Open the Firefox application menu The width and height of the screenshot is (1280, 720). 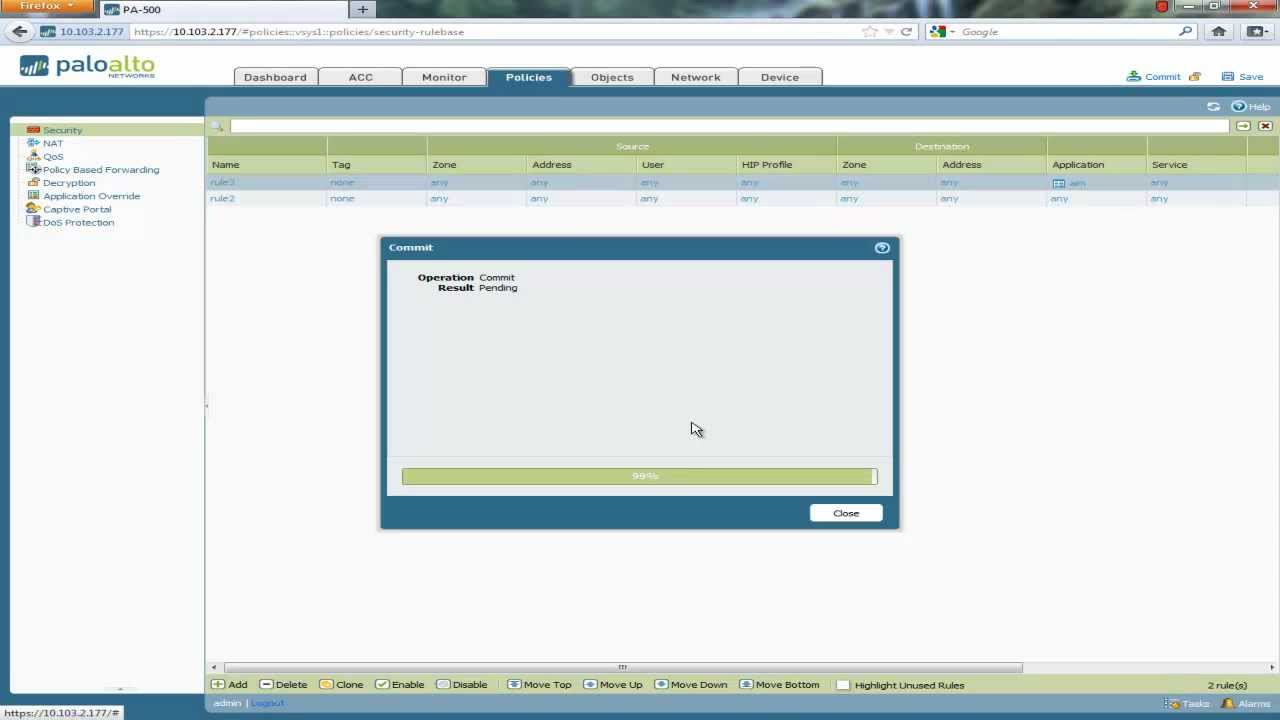[x=47, y=7]
